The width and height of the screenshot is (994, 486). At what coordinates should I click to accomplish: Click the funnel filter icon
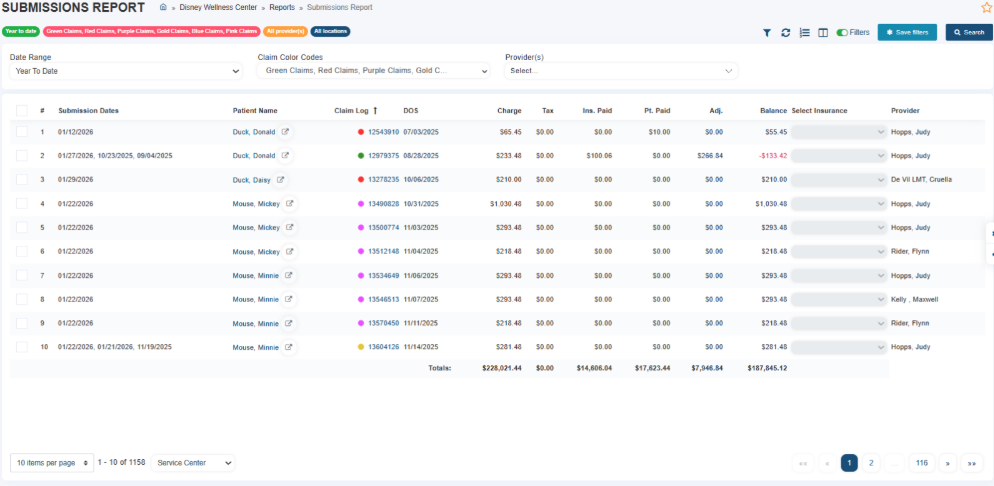[767, 33]
